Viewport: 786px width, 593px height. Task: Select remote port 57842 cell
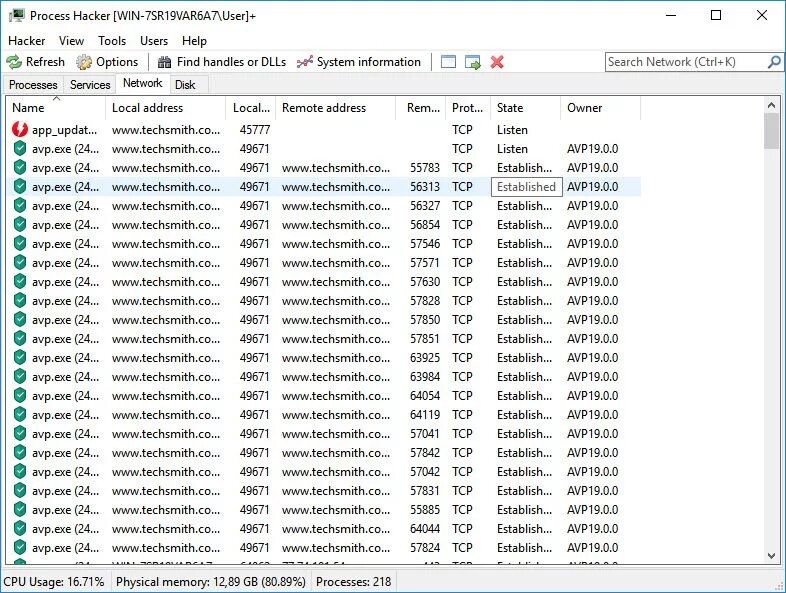tap(425, 453)
